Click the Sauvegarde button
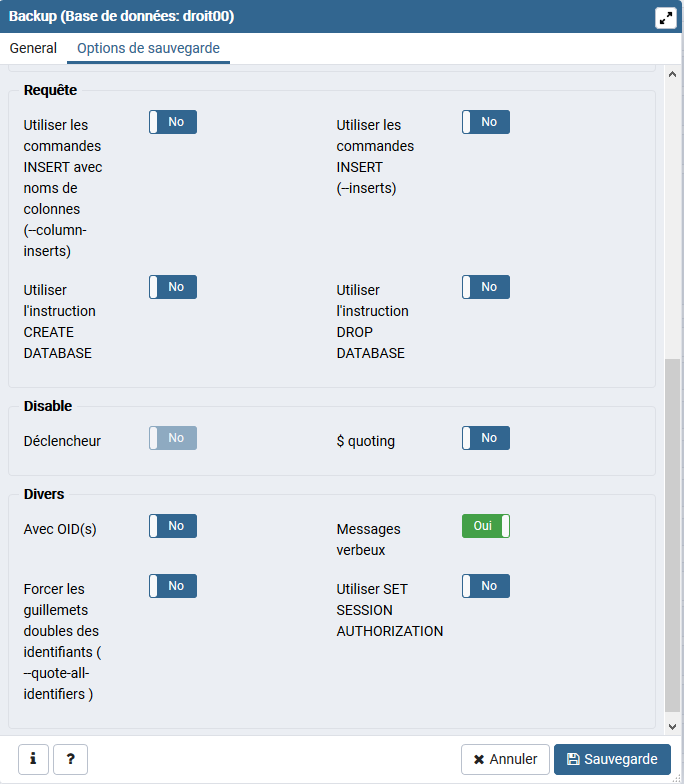The width and height of the screenshot is (684, 784). pos(612,759)
